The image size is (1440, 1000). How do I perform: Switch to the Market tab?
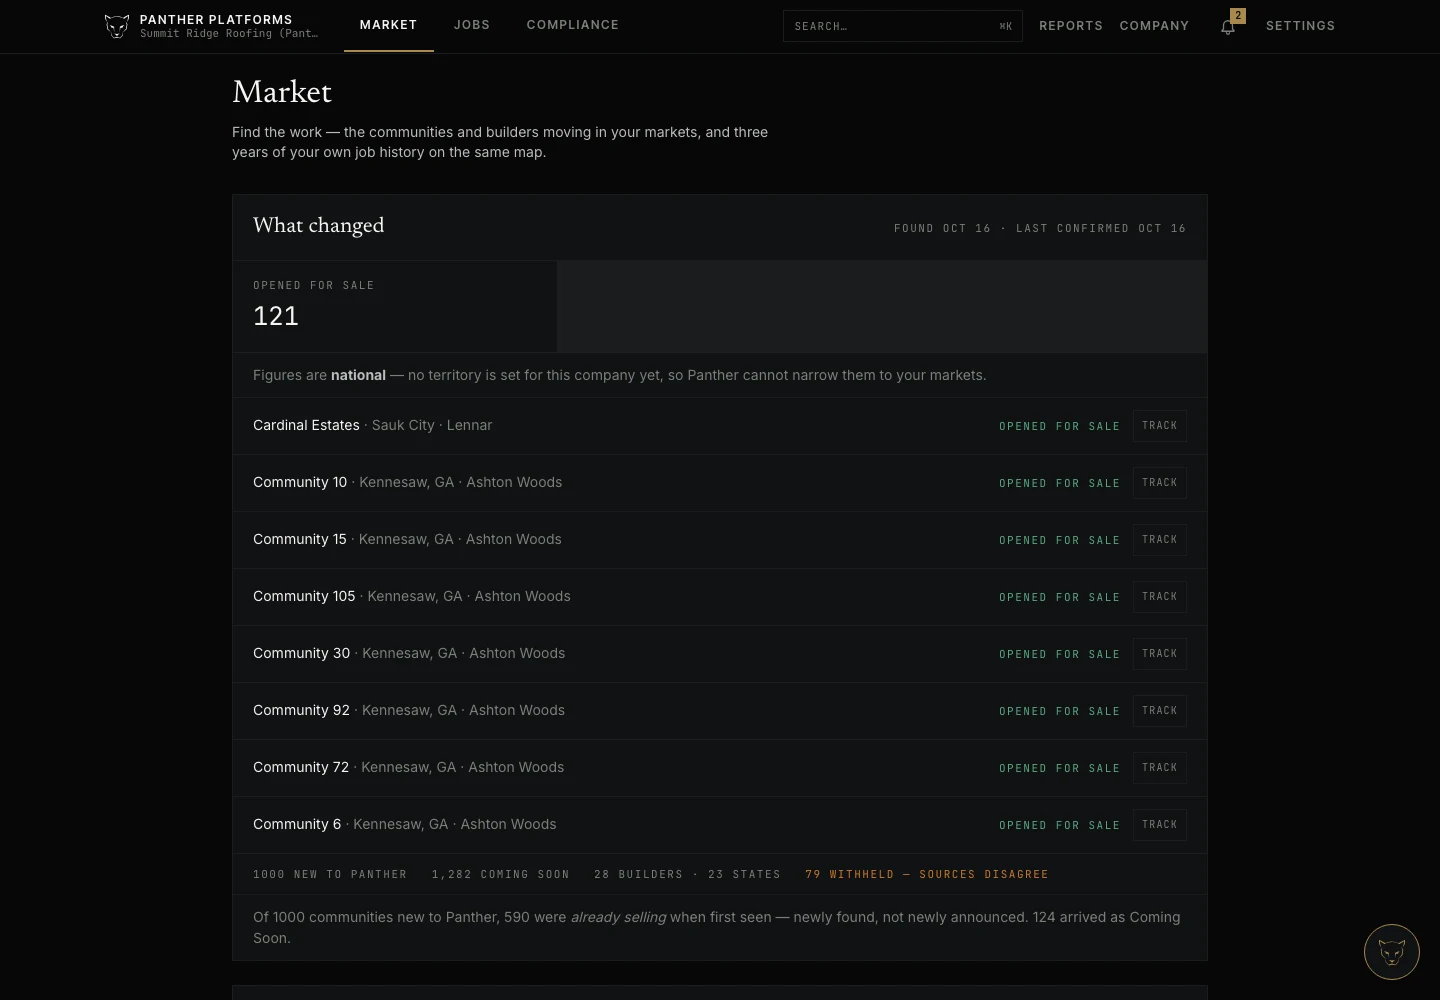pos(388,25)
